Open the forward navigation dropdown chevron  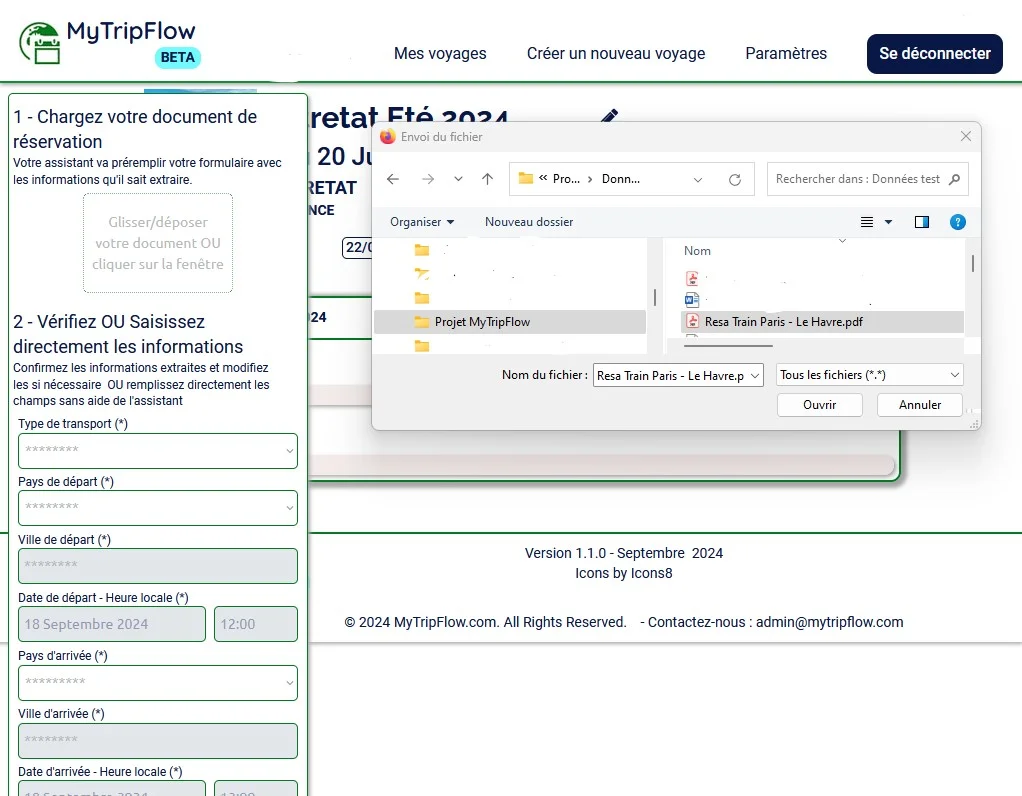coord(457,179)
